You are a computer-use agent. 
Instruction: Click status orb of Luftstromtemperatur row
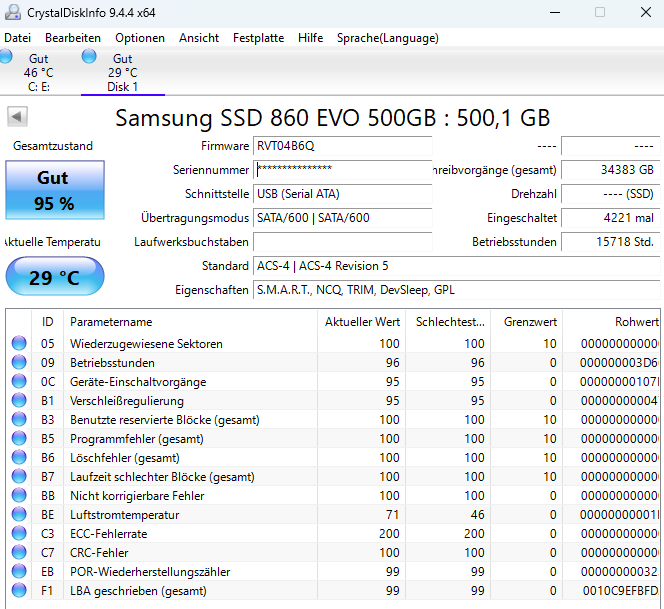coord(19,514)
